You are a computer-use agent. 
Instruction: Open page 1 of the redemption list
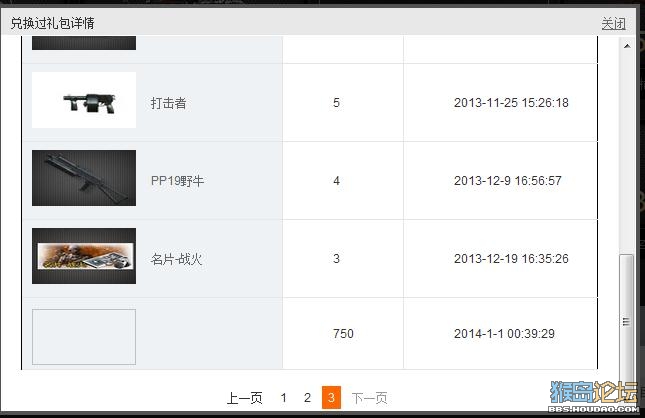pos(283,398)
